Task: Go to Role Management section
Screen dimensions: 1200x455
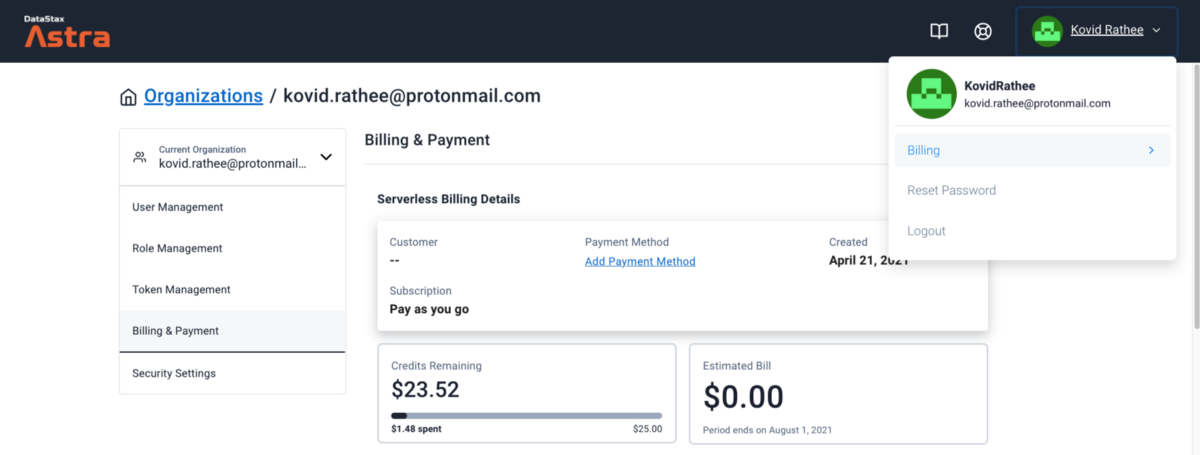Action: click(177, 248)
